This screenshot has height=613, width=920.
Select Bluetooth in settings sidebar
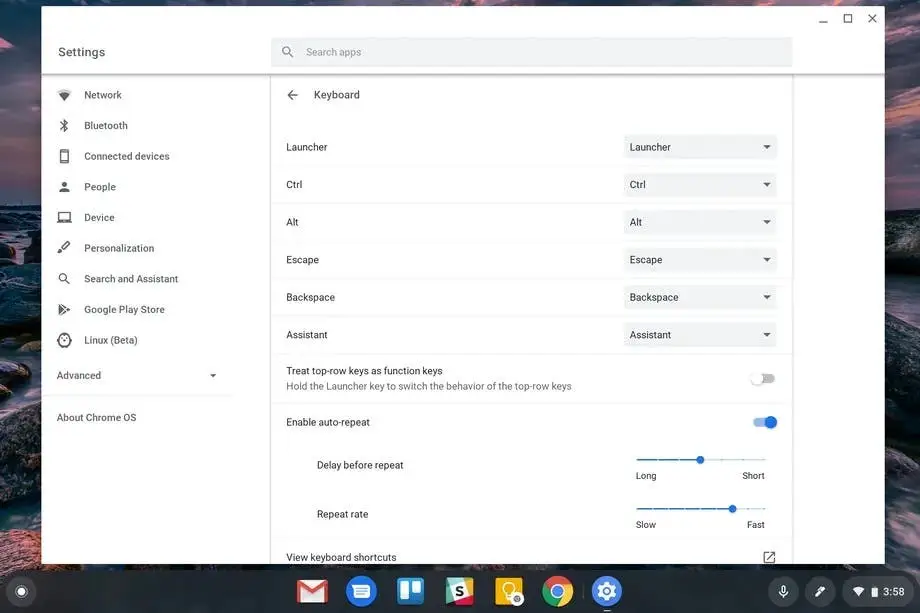(106, 126)
